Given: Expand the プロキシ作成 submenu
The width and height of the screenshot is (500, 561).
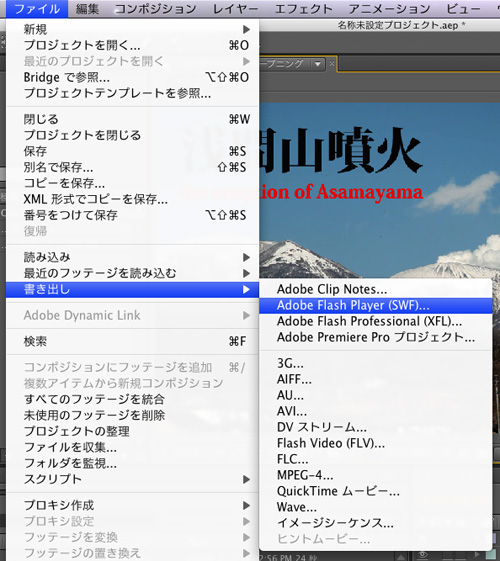Looking at the screenshot, I should pyautogui.click(x=132, y=505).
